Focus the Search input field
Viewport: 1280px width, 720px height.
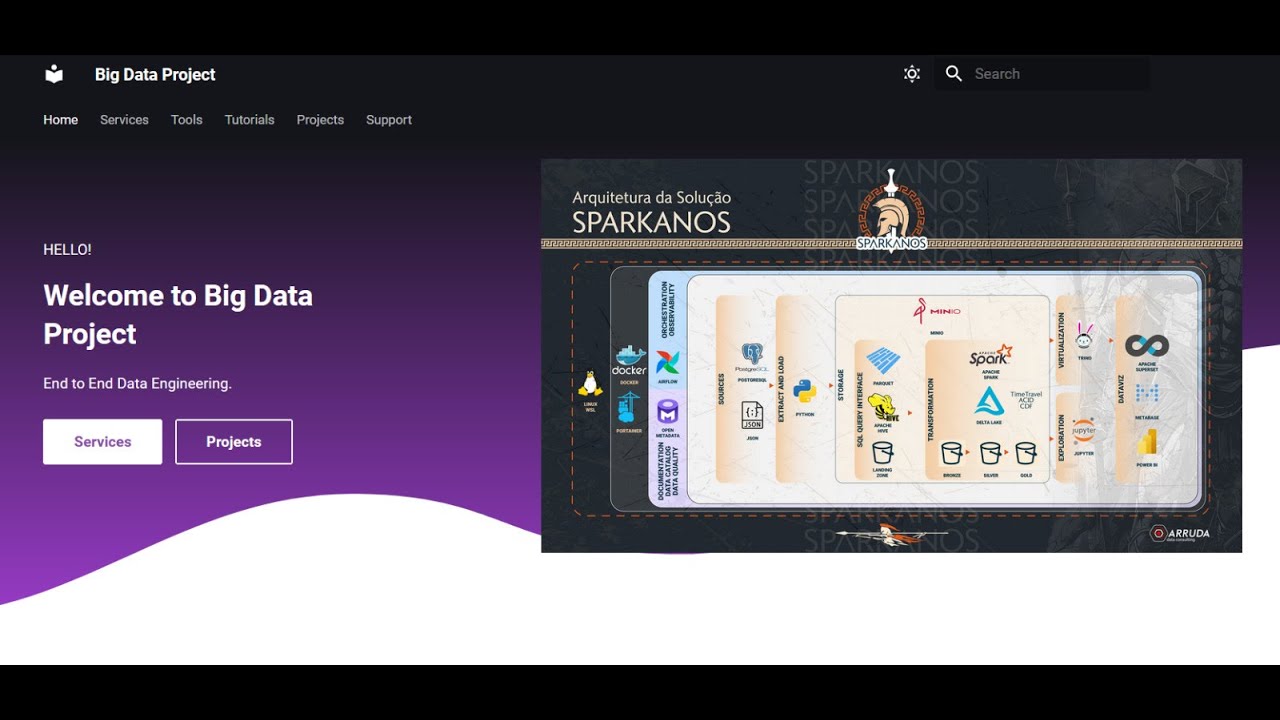[1042, 74]
